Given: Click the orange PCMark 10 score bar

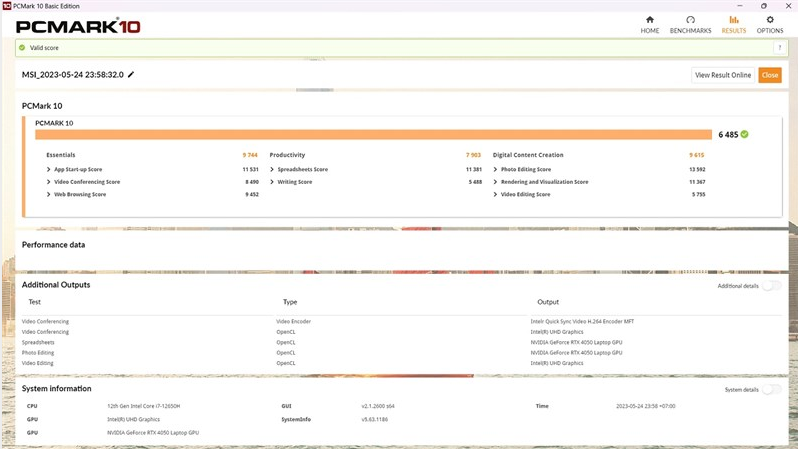Looking at the screenshot, I should tap(373, 134).
